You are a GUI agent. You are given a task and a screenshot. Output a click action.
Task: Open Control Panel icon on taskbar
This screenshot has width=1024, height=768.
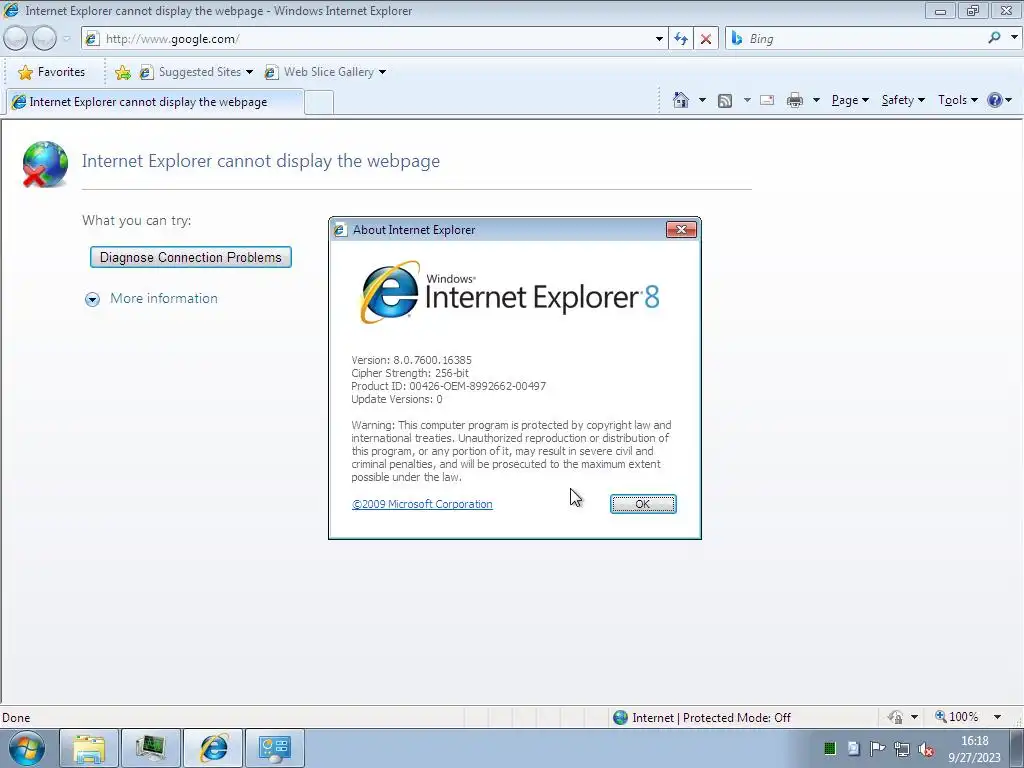pos(275,748)
